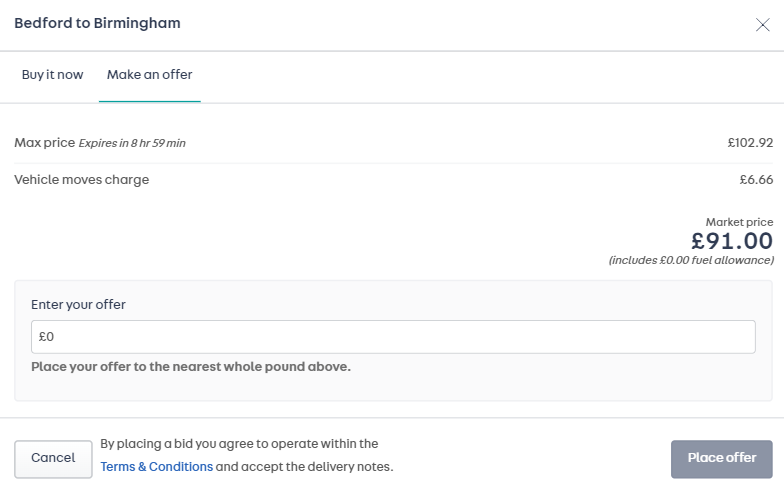The width and height of the screenshot is (784, 500).
Task: Click the Vehicle moves charge label
Action: [81, 180]
